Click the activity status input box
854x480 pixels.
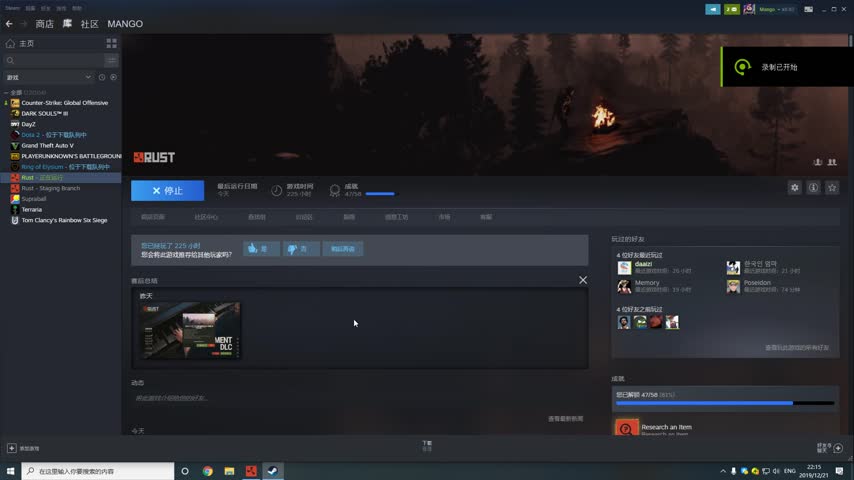coord(359,398)
